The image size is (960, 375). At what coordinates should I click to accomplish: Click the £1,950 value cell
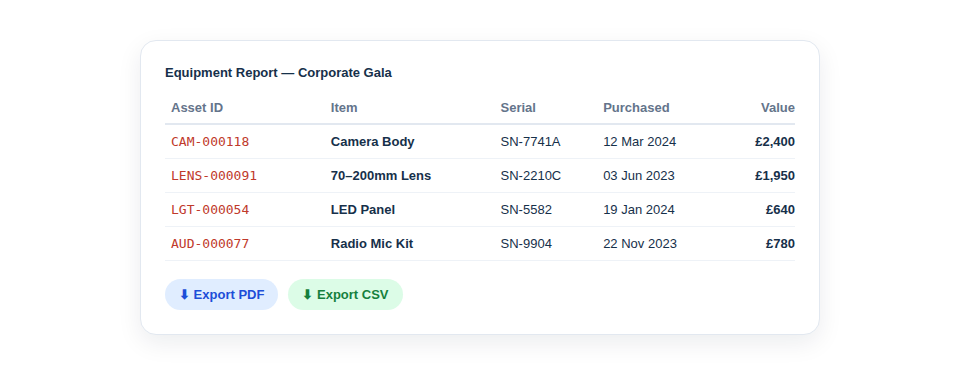click(774, 176)
